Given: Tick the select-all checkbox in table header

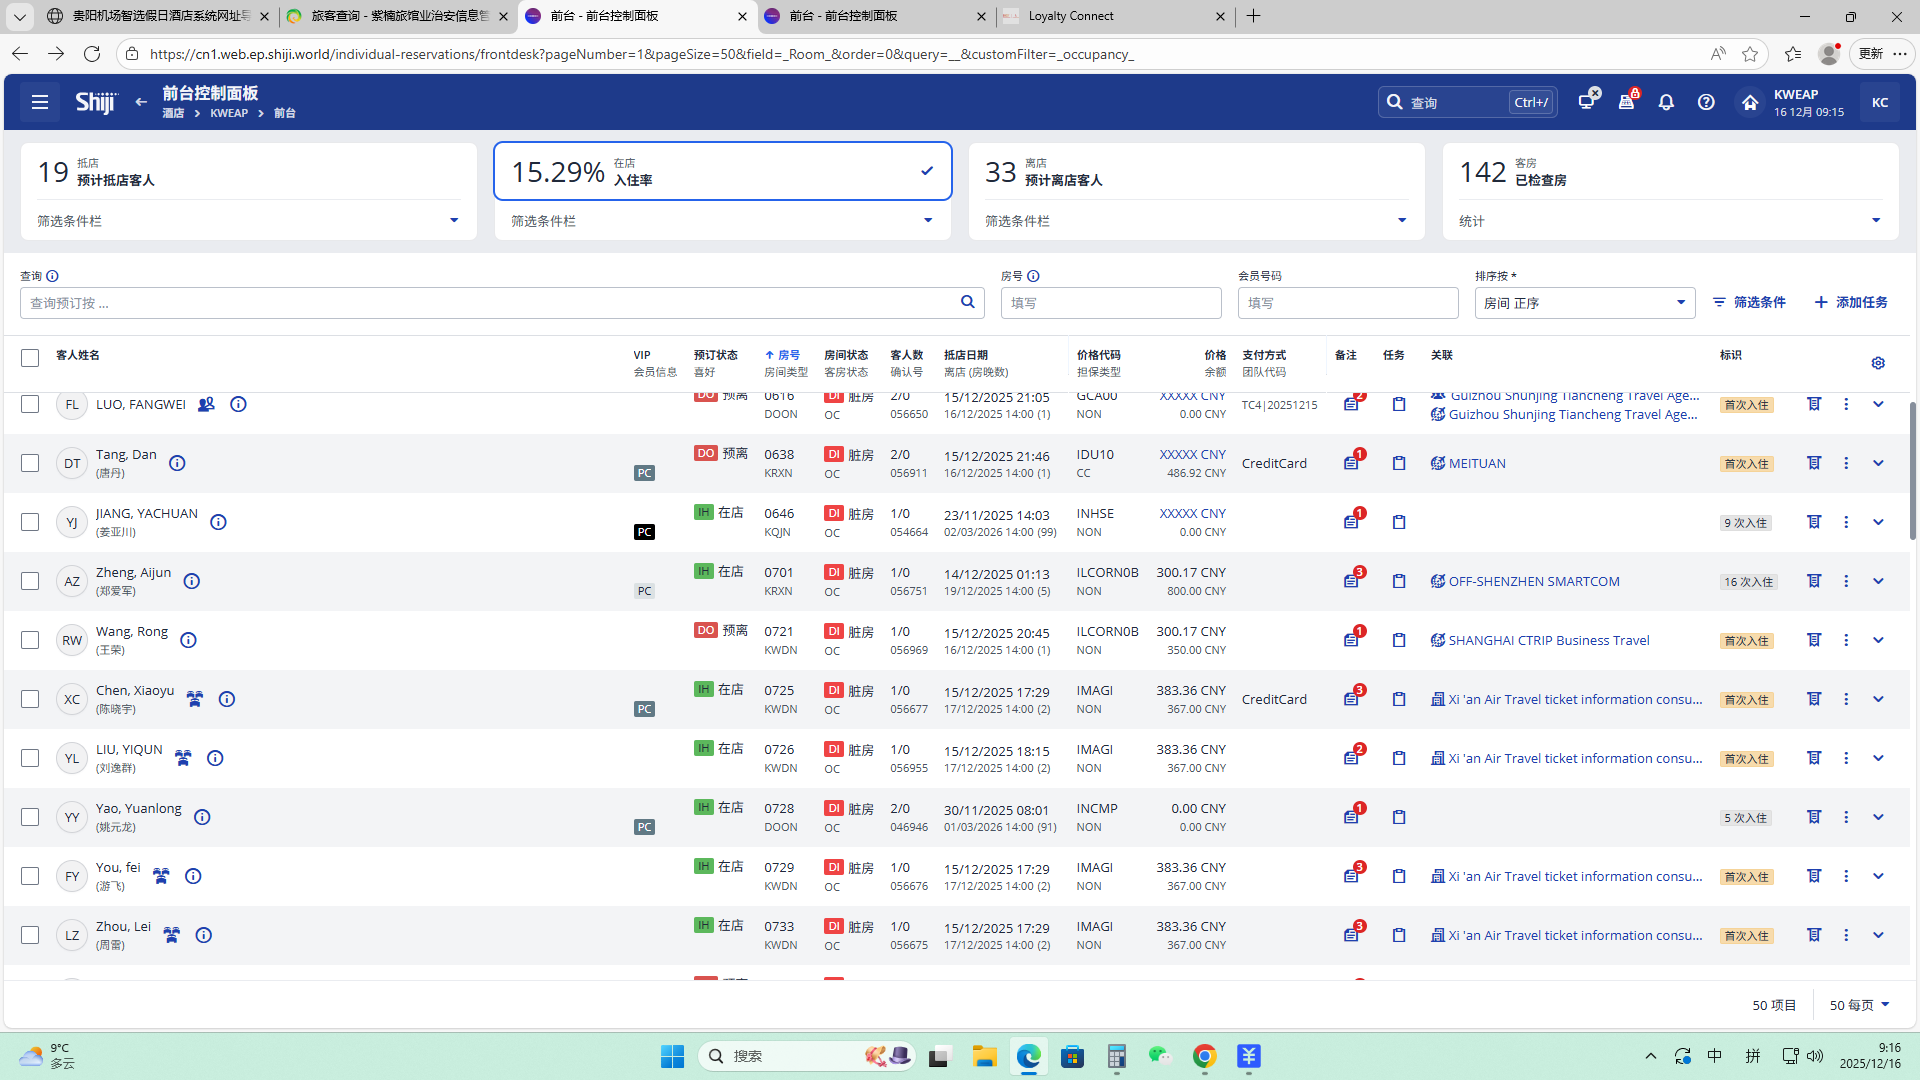Looking at the screenshot, I should pos(30,357).
